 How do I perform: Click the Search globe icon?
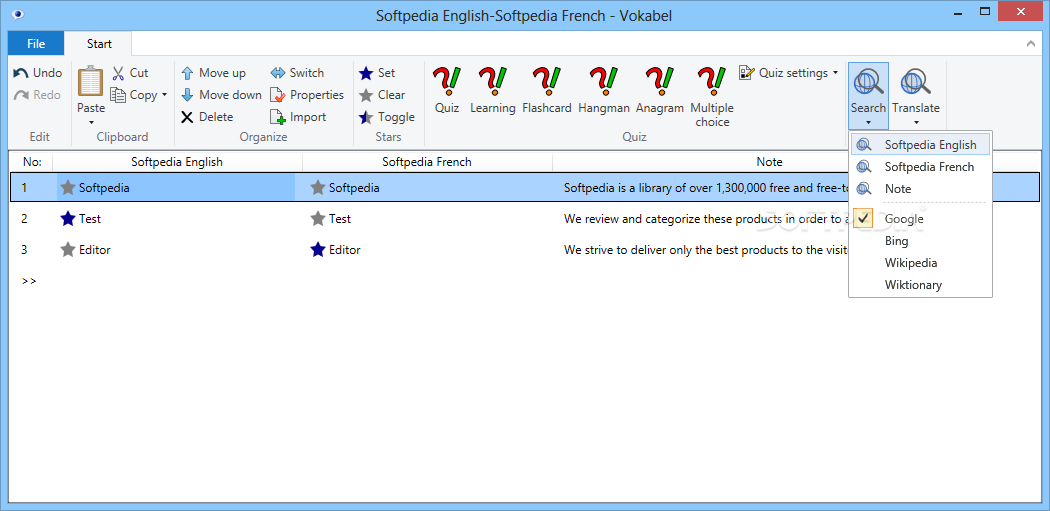tap(869, 82)
